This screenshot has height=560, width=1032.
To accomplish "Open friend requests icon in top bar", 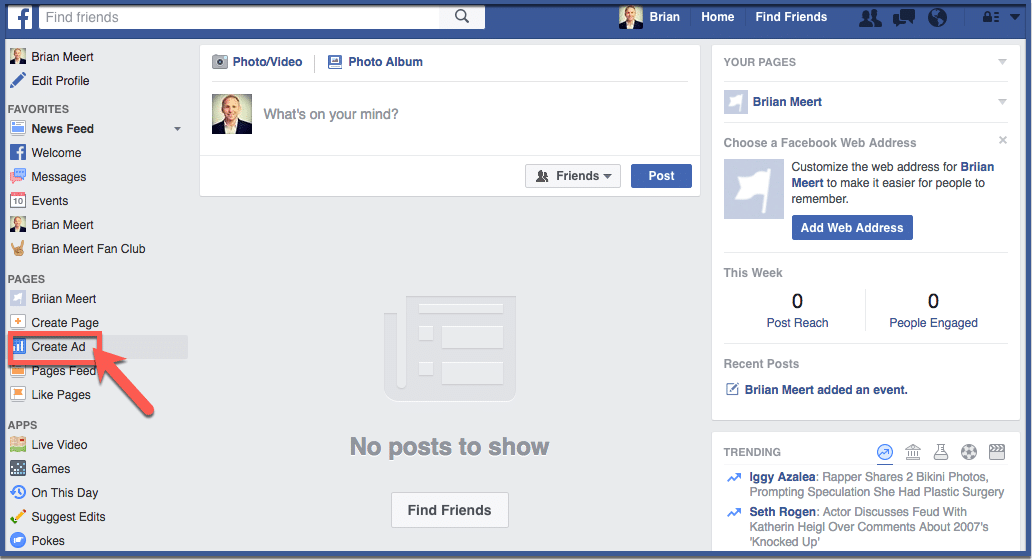I will click(x=870, y=17).
